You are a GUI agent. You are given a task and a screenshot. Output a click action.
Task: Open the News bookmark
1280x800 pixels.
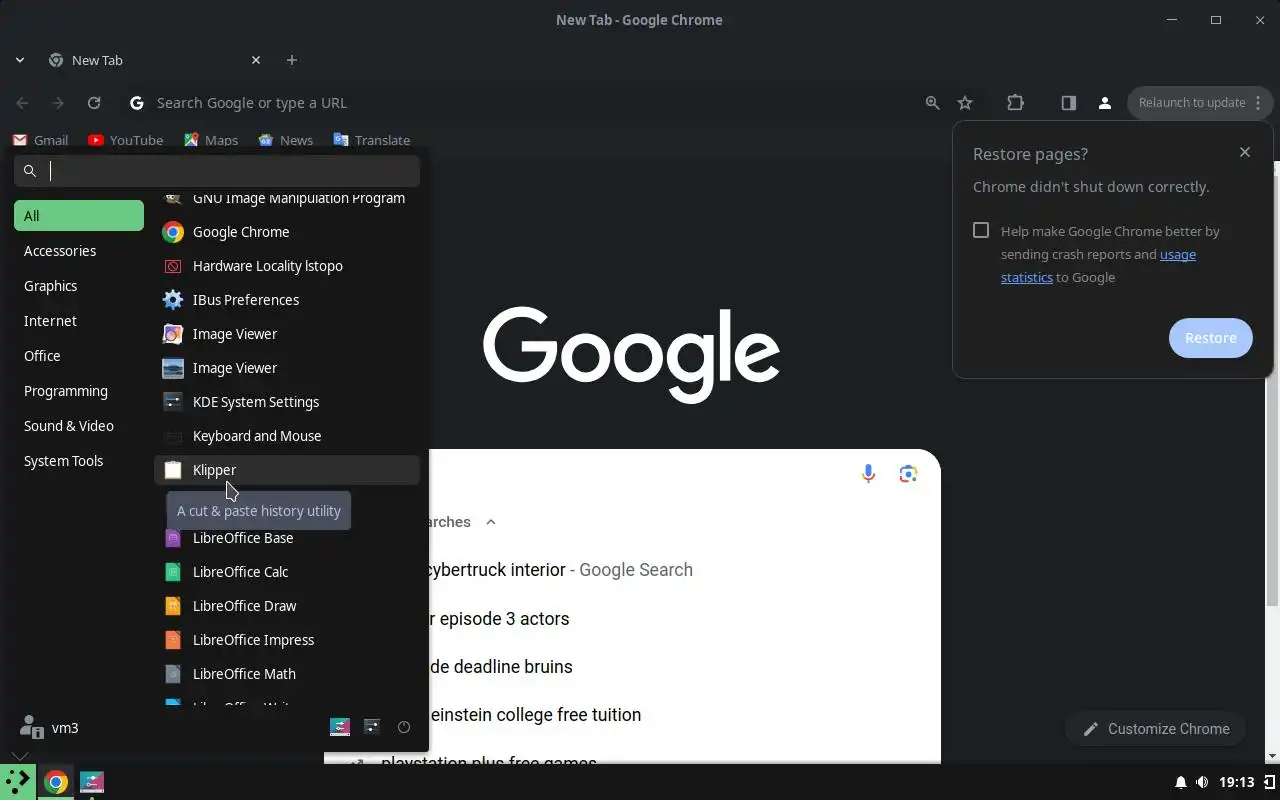286,140
